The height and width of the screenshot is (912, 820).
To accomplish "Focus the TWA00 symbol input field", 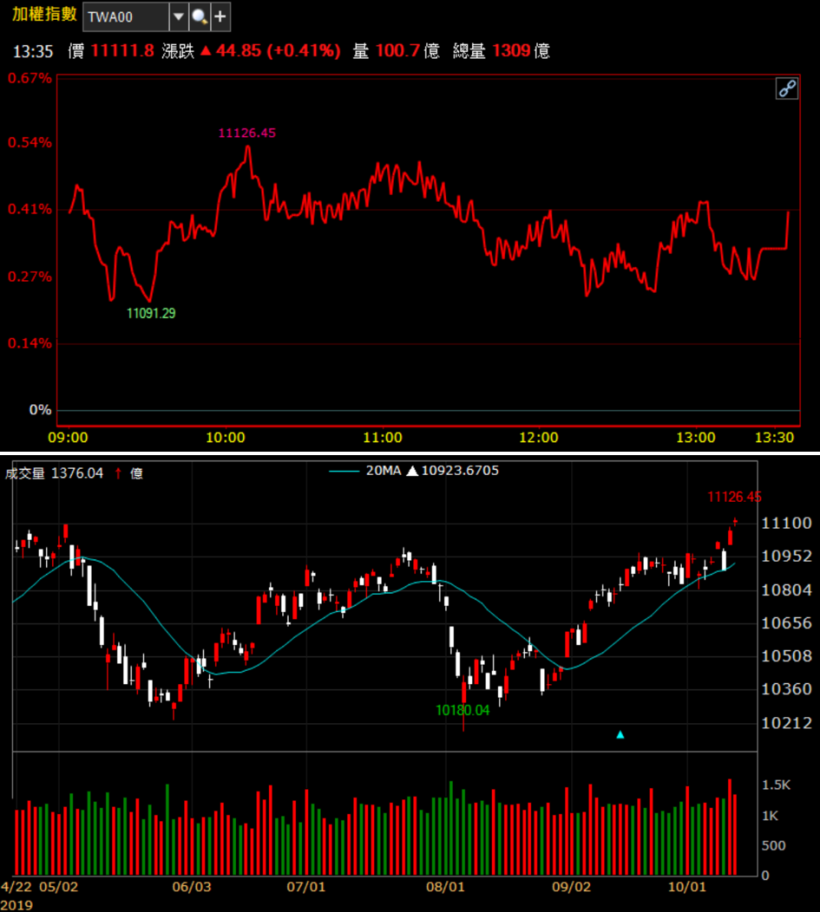I will (x=126, y=17).
